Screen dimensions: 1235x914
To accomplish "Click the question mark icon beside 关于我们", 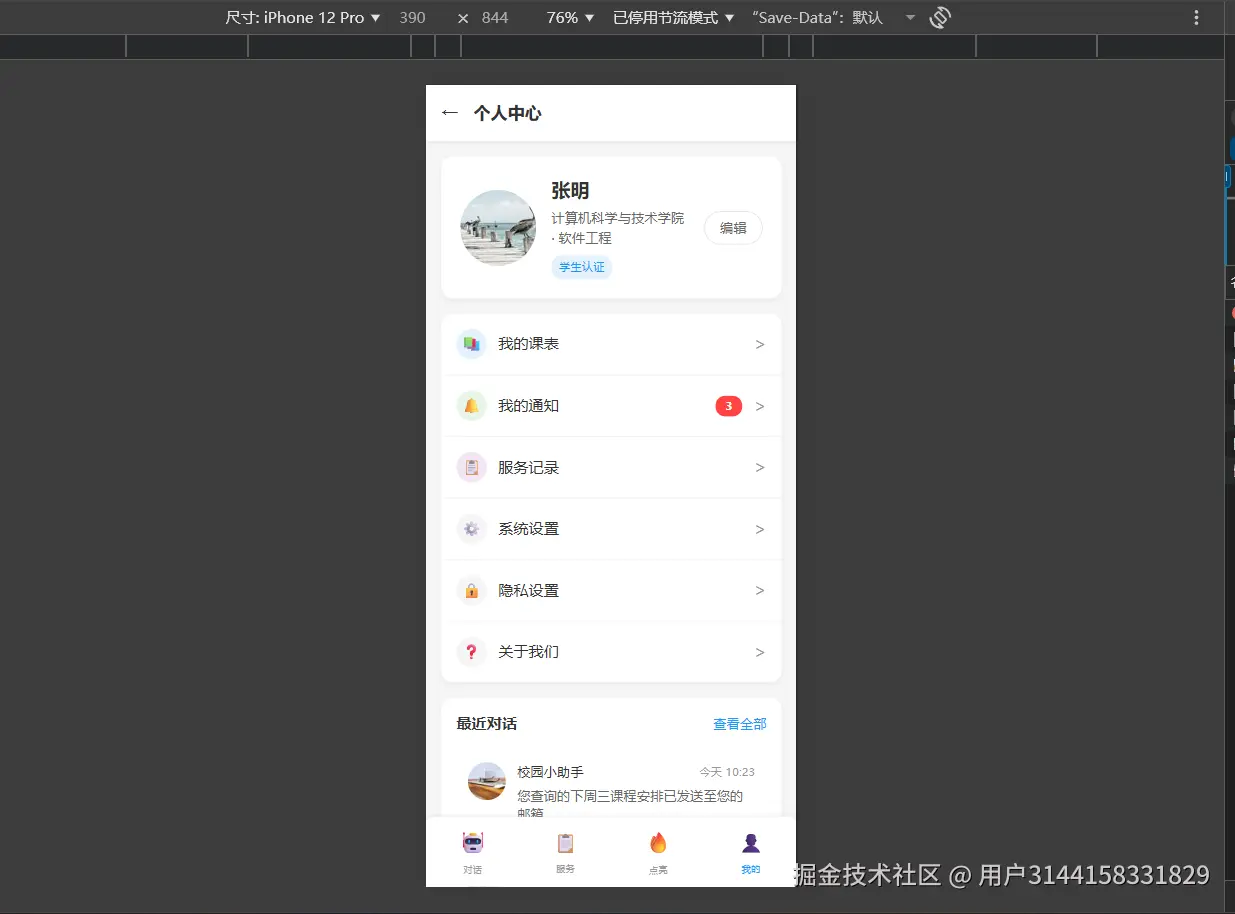I will 471,652.
